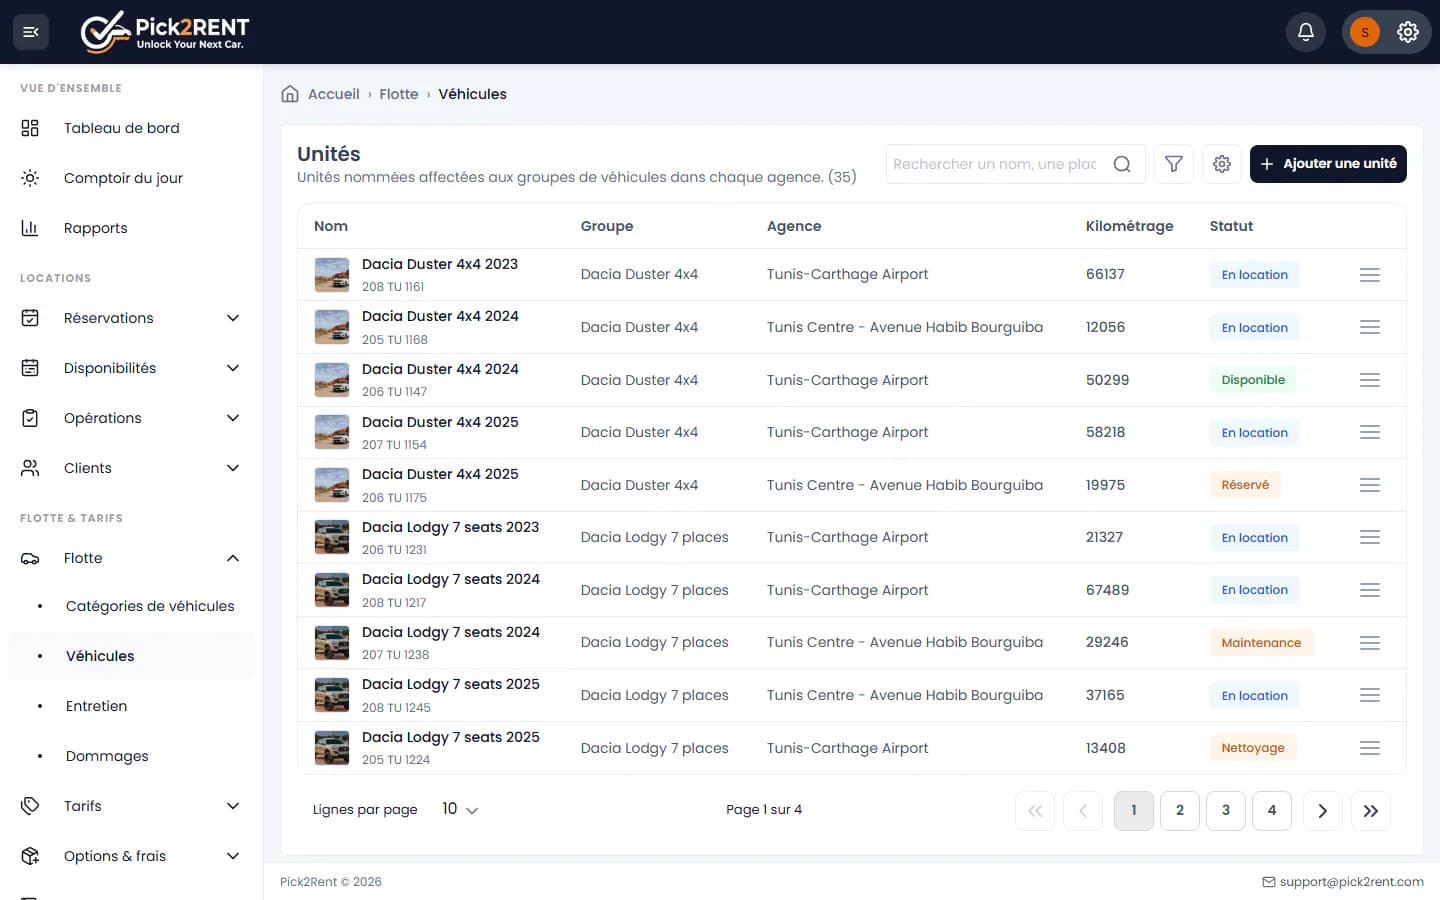Expand the Clients menu

pyautogui.click(x=132, y=468)
